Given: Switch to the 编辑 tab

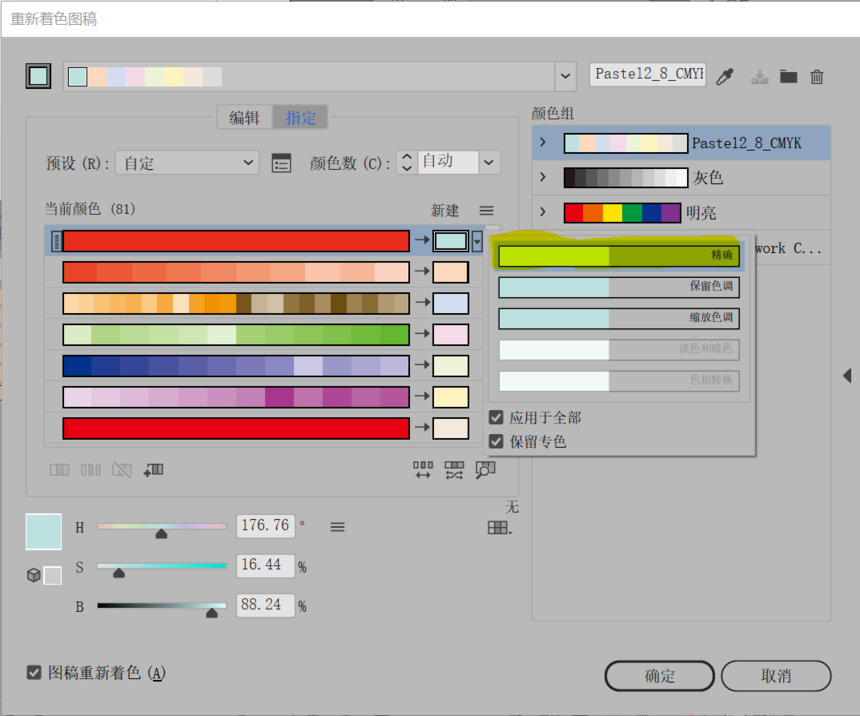Looking at the screenshot, I should pyautogui.click(x=245, y=117).
